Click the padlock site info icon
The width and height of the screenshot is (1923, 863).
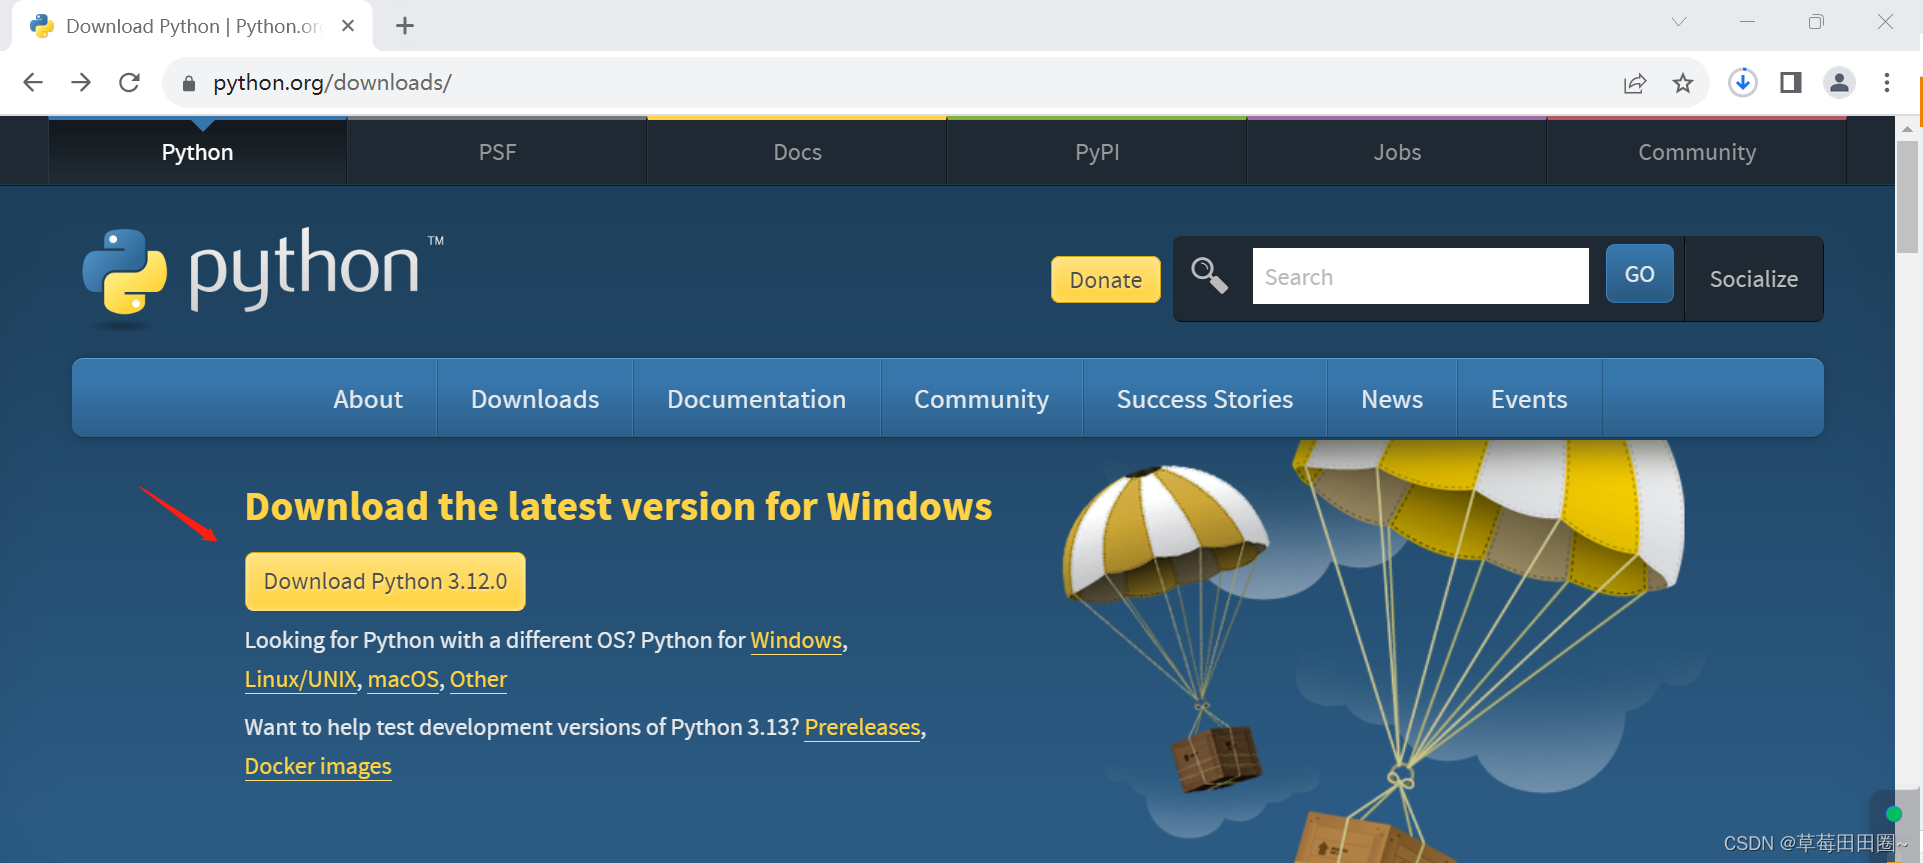188,83
